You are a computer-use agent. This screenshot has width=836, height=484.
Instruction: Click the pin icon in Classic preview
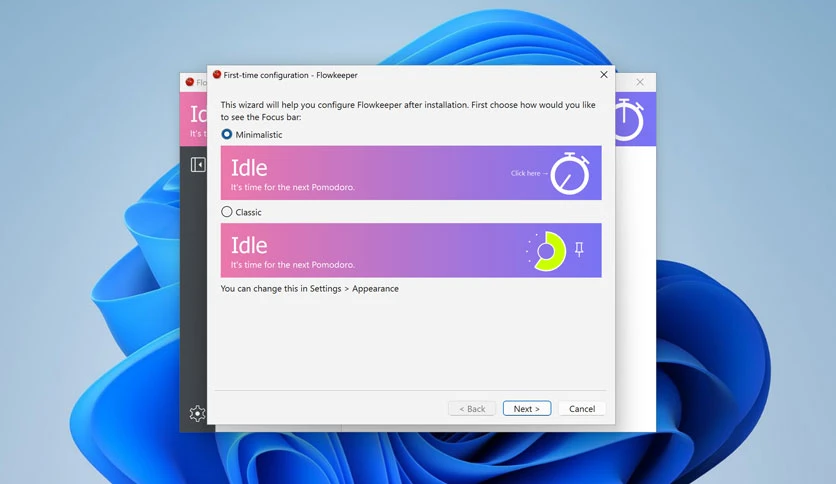[580, 249]
